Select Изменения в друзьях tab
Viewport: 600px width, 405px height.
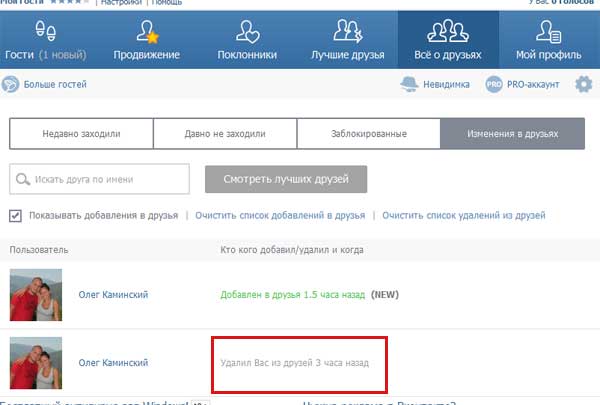pos(512,133)
